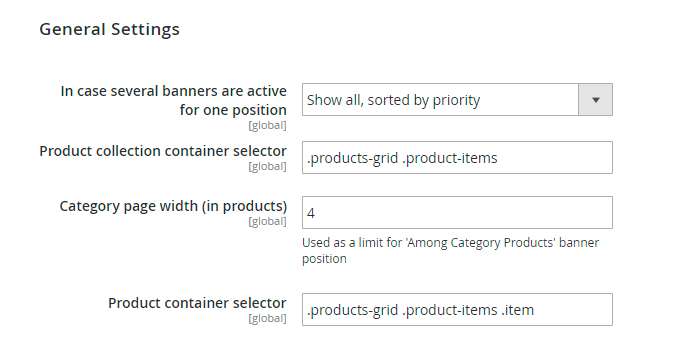Click 'for one position' label line
This screenshot has height=362, width=684.
(x=233, y=110)
